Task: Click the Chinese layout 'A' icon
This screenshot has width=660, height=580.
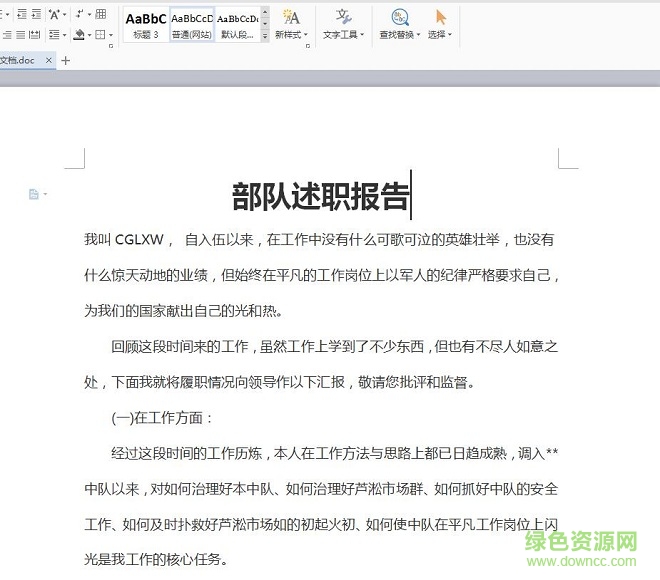Action: point(54,14)
